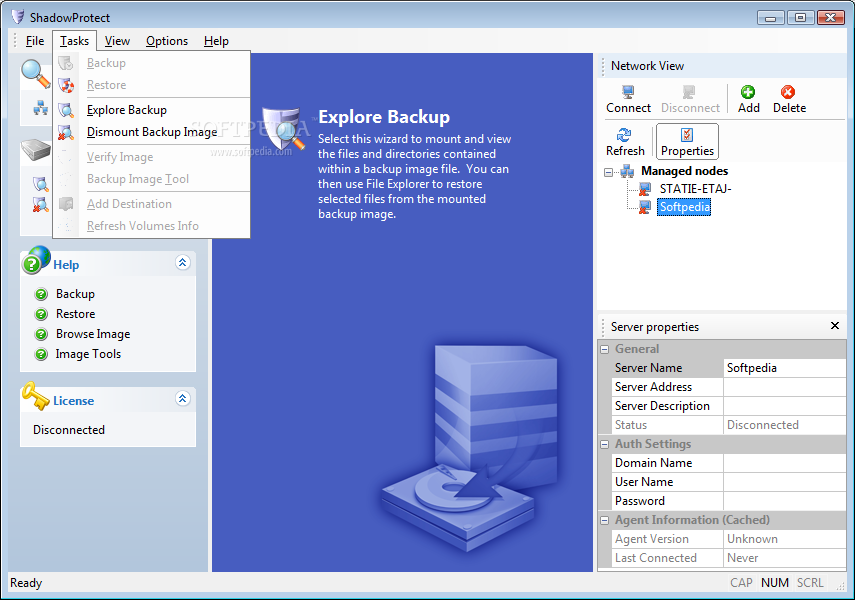Collapse the License panel chevron
Viewport: 855px width, 600px height.
click(183, 399)
